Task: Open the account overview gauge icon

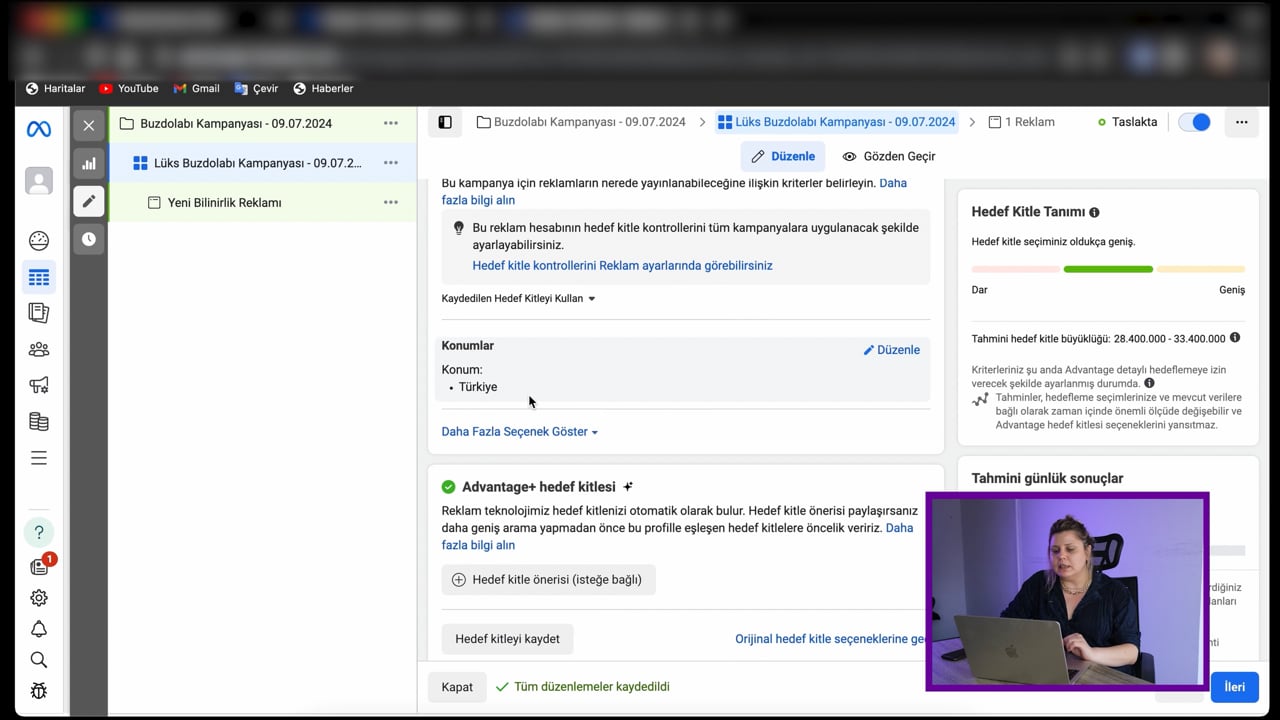Action: point(39,240)
